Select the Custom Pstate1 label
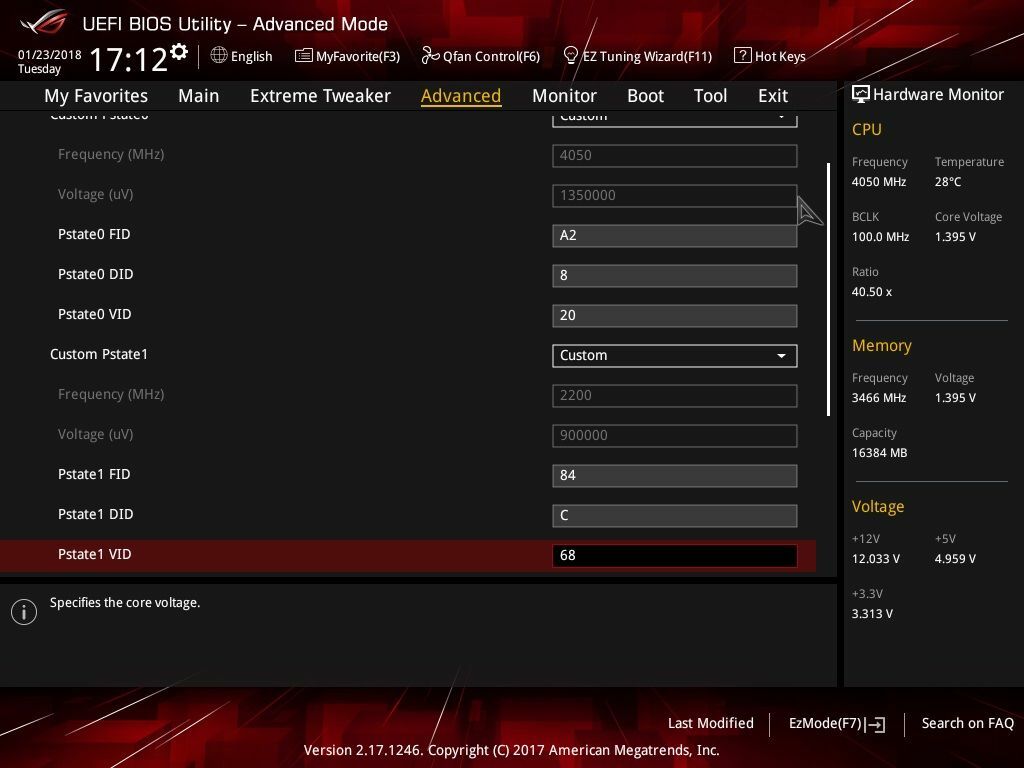This screenshot has width=1024, height=768. (99, 355)
